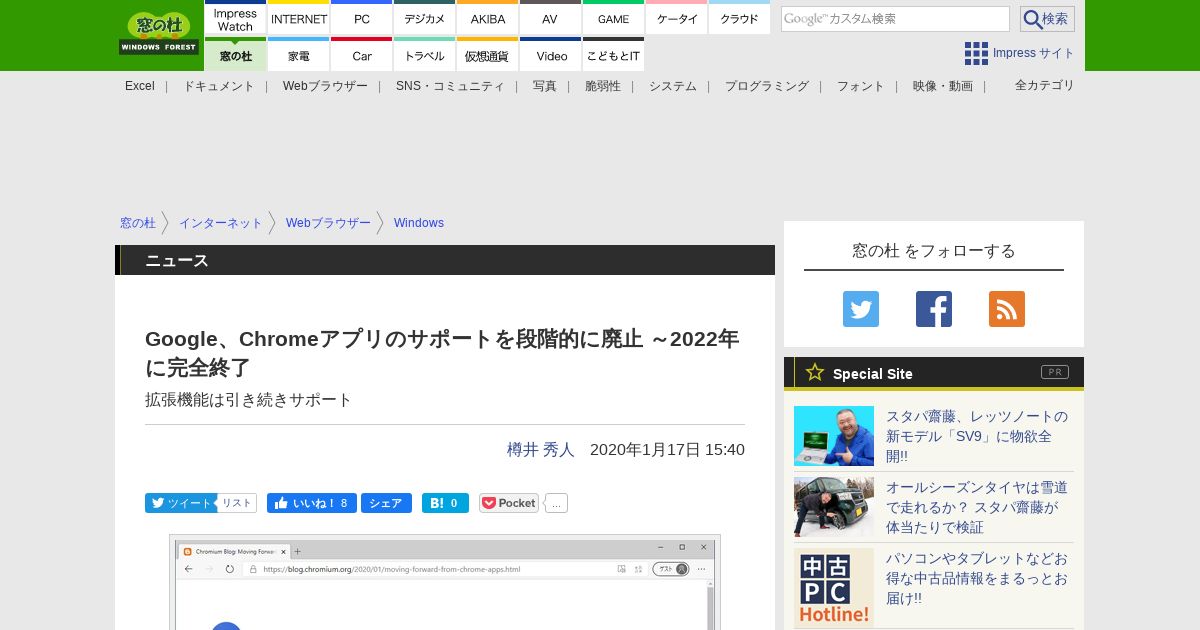Open the 家電 tab
The height and width of the screenshot is (630, 1200).
[x=299, y=55]
